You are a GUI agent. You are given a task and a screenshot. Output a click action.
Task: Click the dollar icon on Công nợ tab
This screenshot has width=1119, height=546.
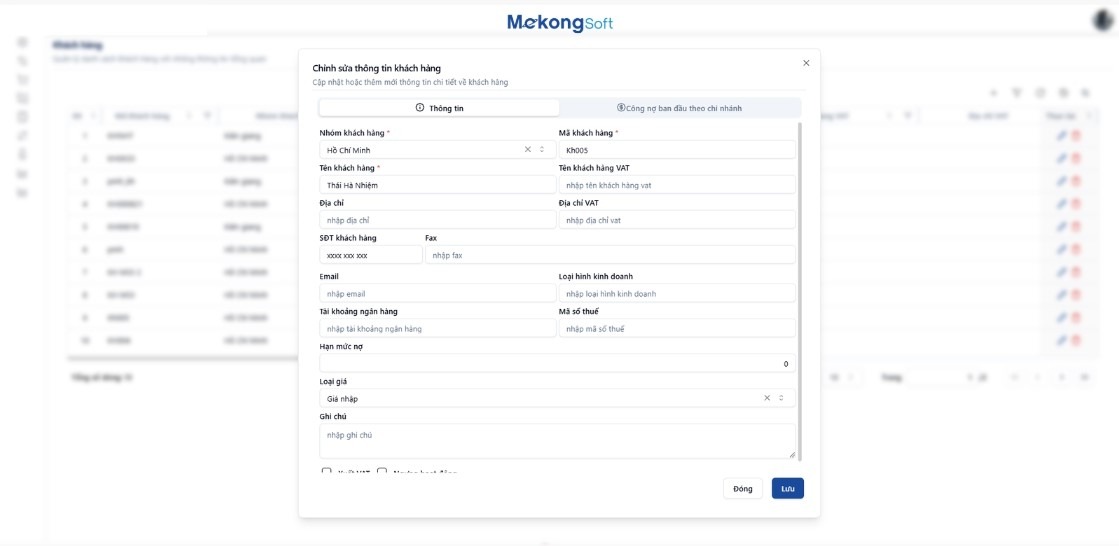pos(621,108)
